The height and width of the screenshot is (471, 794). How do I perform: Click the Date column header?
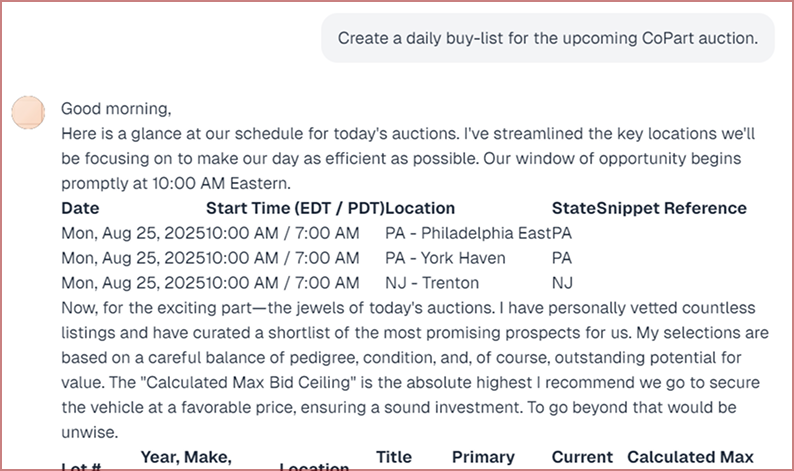click(80, 208)
